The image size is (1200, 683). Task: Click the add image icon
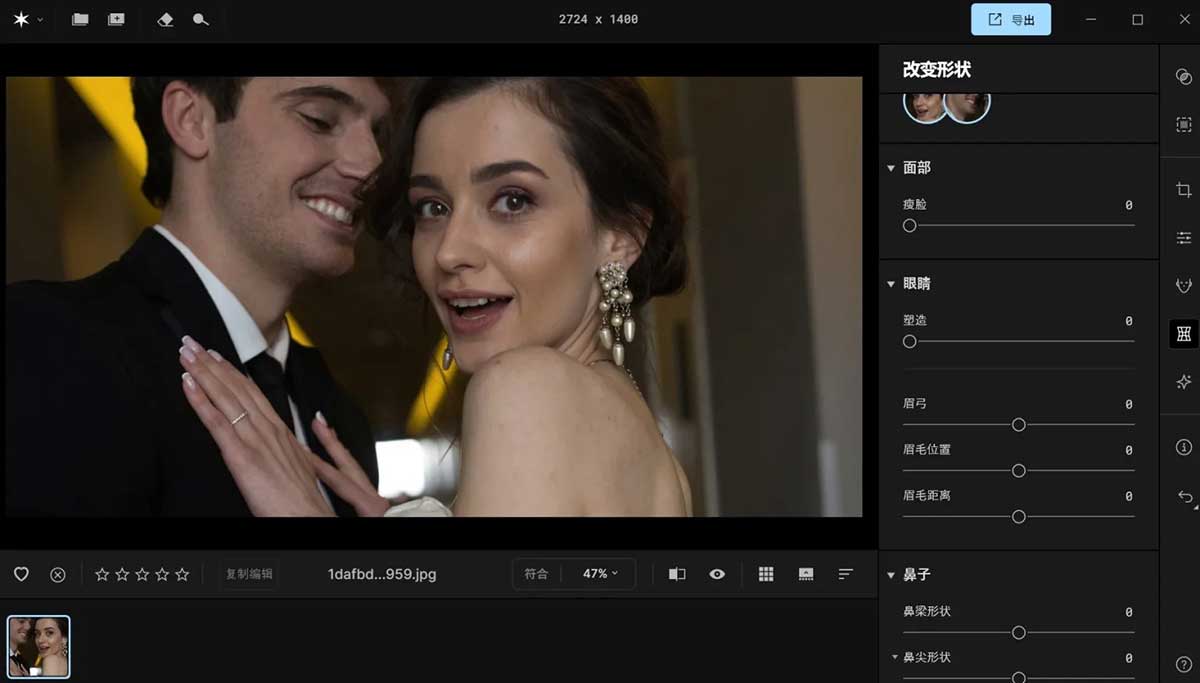point(116,19)
